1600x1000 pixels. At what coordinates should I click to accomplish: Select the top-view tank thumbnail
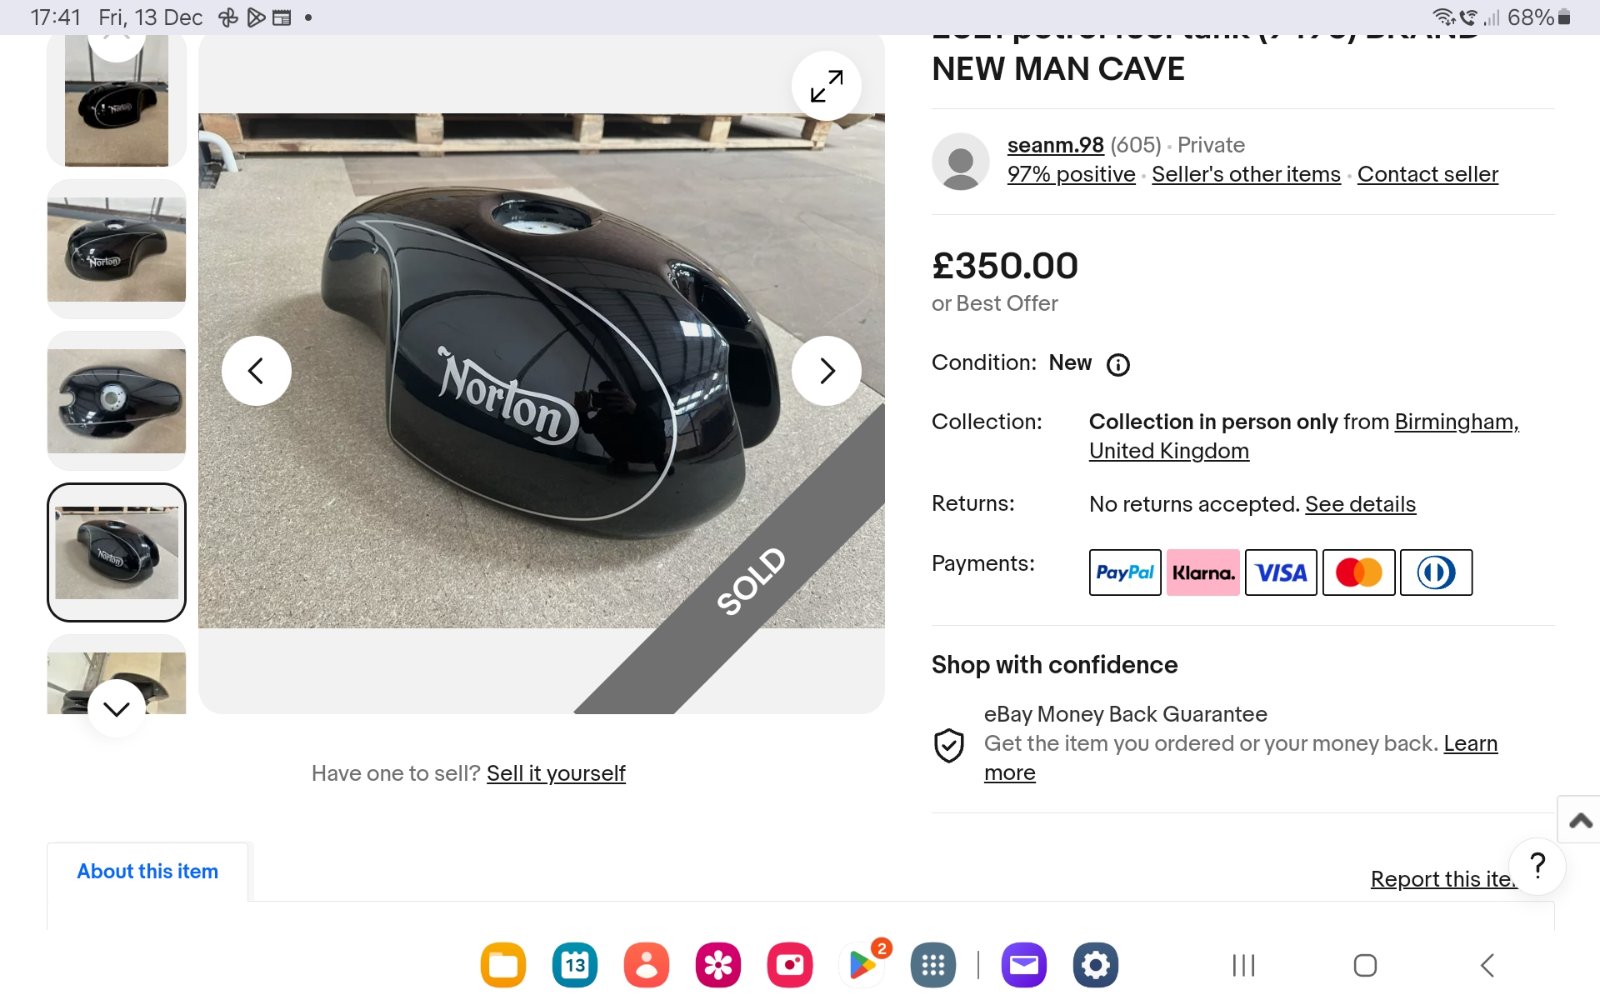[x=117, y=401]
